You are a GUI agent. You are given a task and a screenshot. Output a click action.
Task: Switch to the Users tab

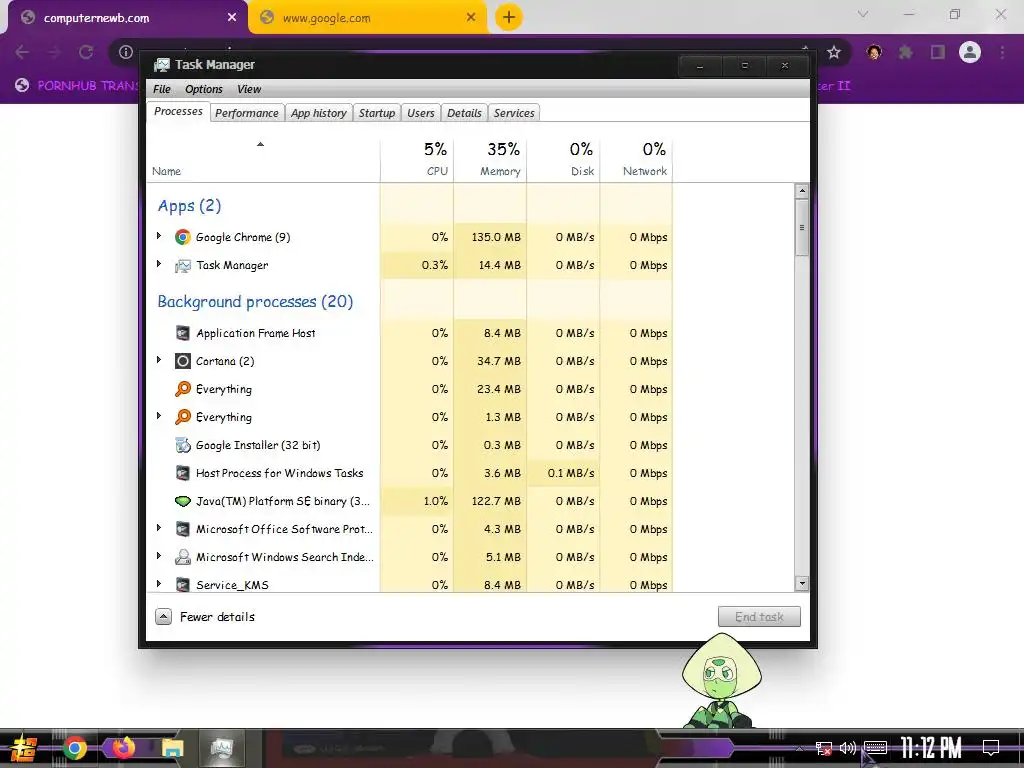pyautogui.click(x=421, y=113)
